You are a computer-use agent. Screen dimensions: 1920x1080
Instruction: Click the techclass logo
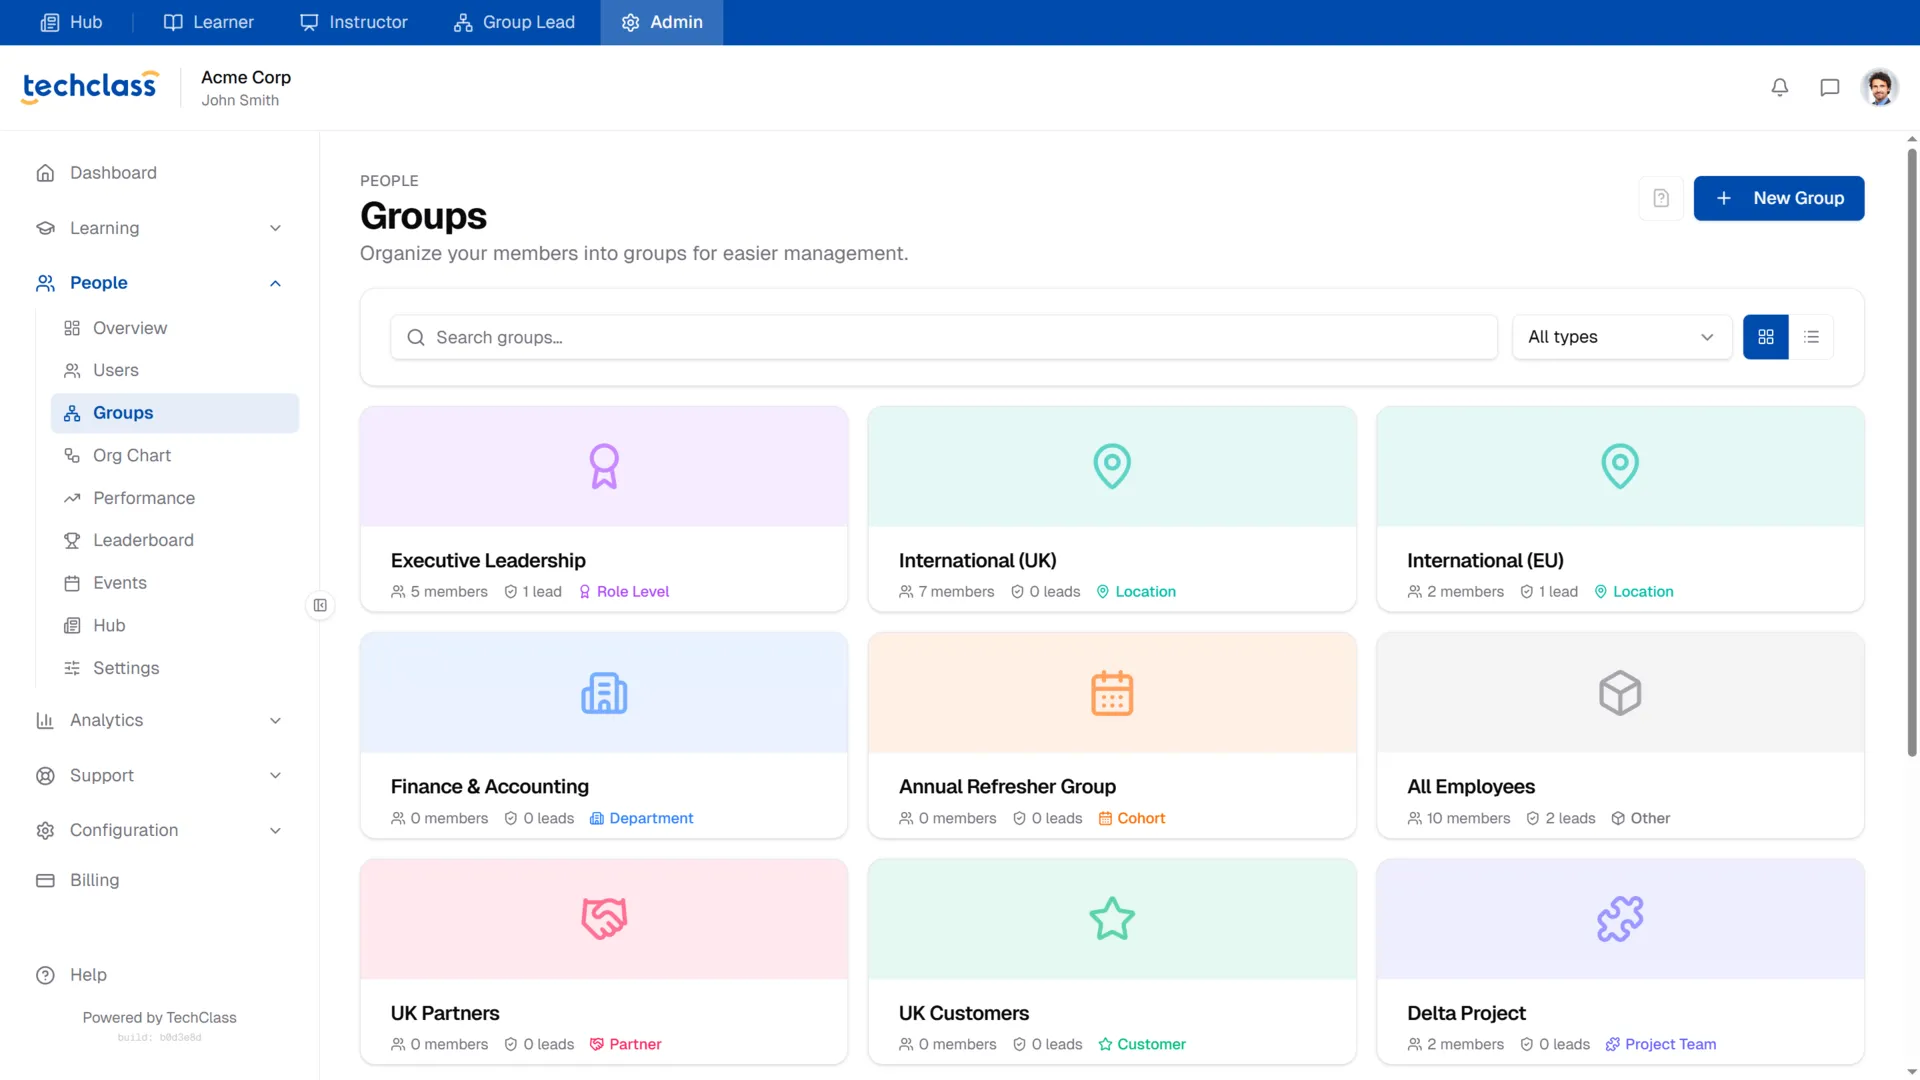click(90, 87)
